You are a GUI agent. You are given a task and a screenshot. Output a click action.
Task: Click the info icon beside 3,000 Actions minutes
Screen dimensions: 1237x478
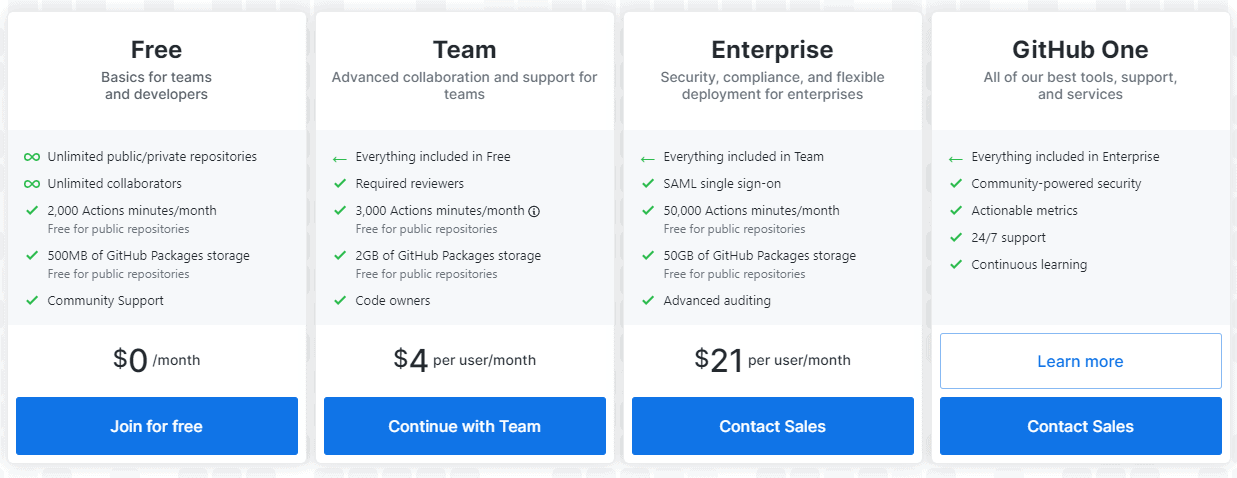pos(534,211)
